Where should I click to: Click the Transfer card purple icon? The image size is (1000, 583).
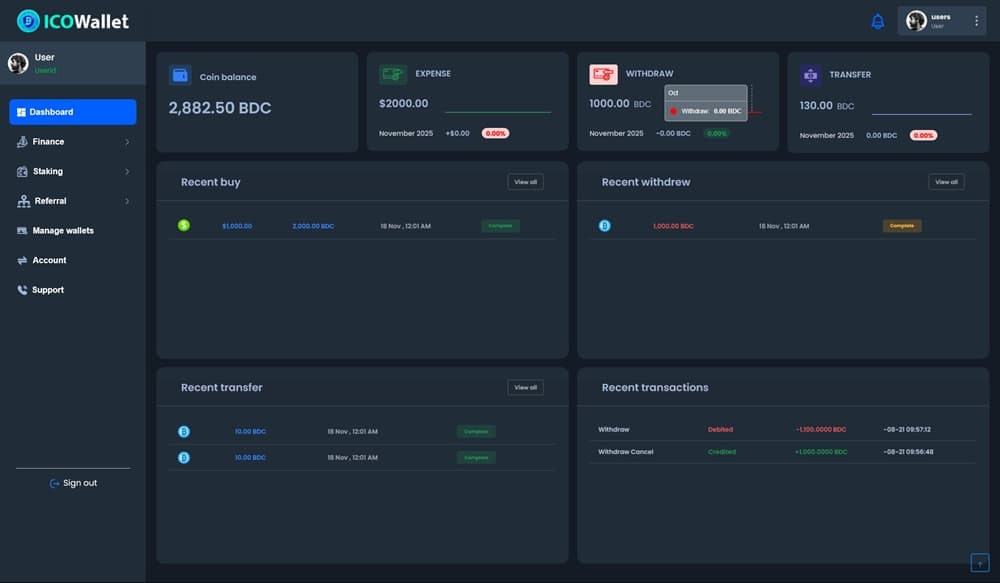(x=810, y=75)
